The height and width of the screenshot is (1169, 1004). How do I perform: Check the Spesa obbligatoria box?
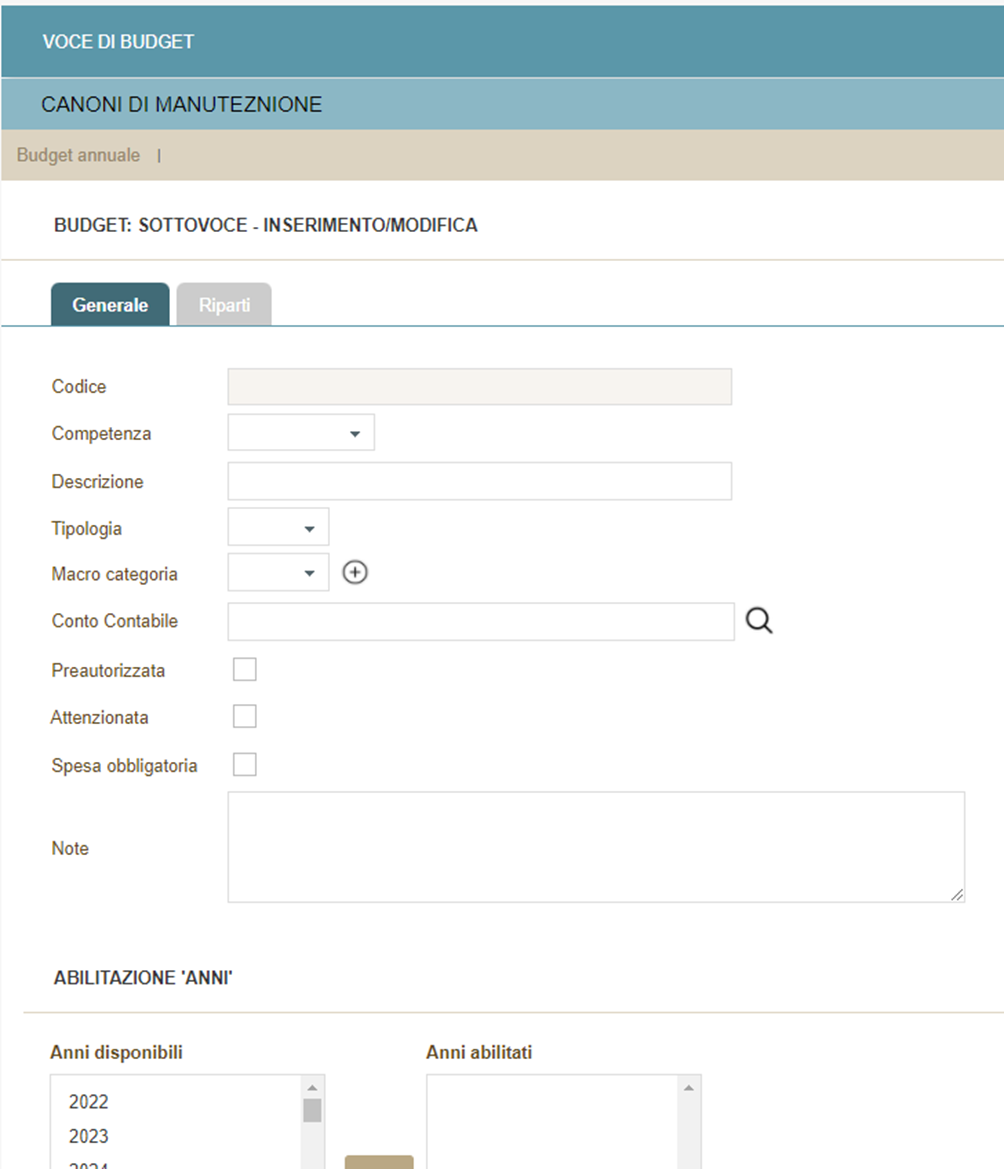point(244,765)
